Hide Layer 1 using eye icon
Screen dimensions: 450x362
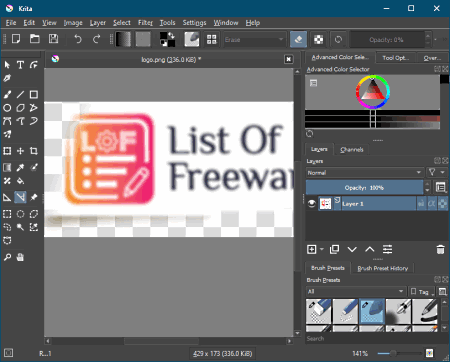pyautogui.click(x=312, y=203)
